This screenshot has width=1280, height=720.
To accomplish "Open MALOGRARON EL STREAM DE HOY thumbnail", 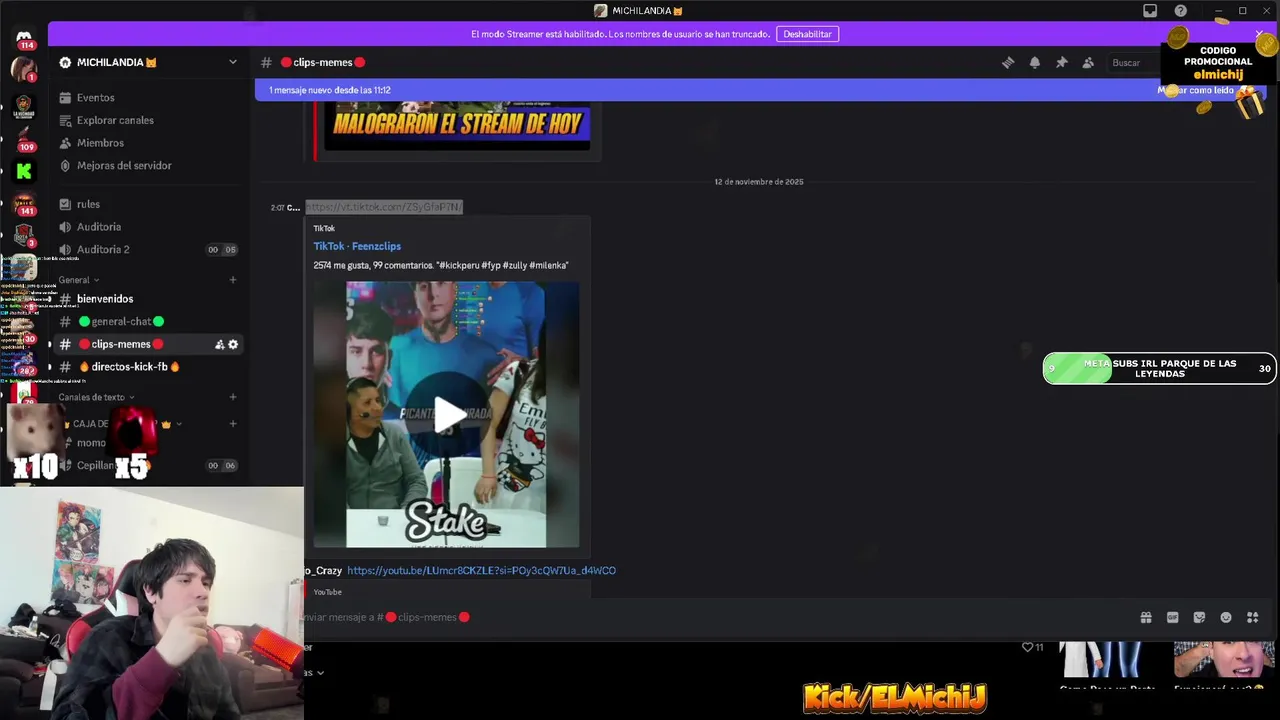I will pos(457,125).
